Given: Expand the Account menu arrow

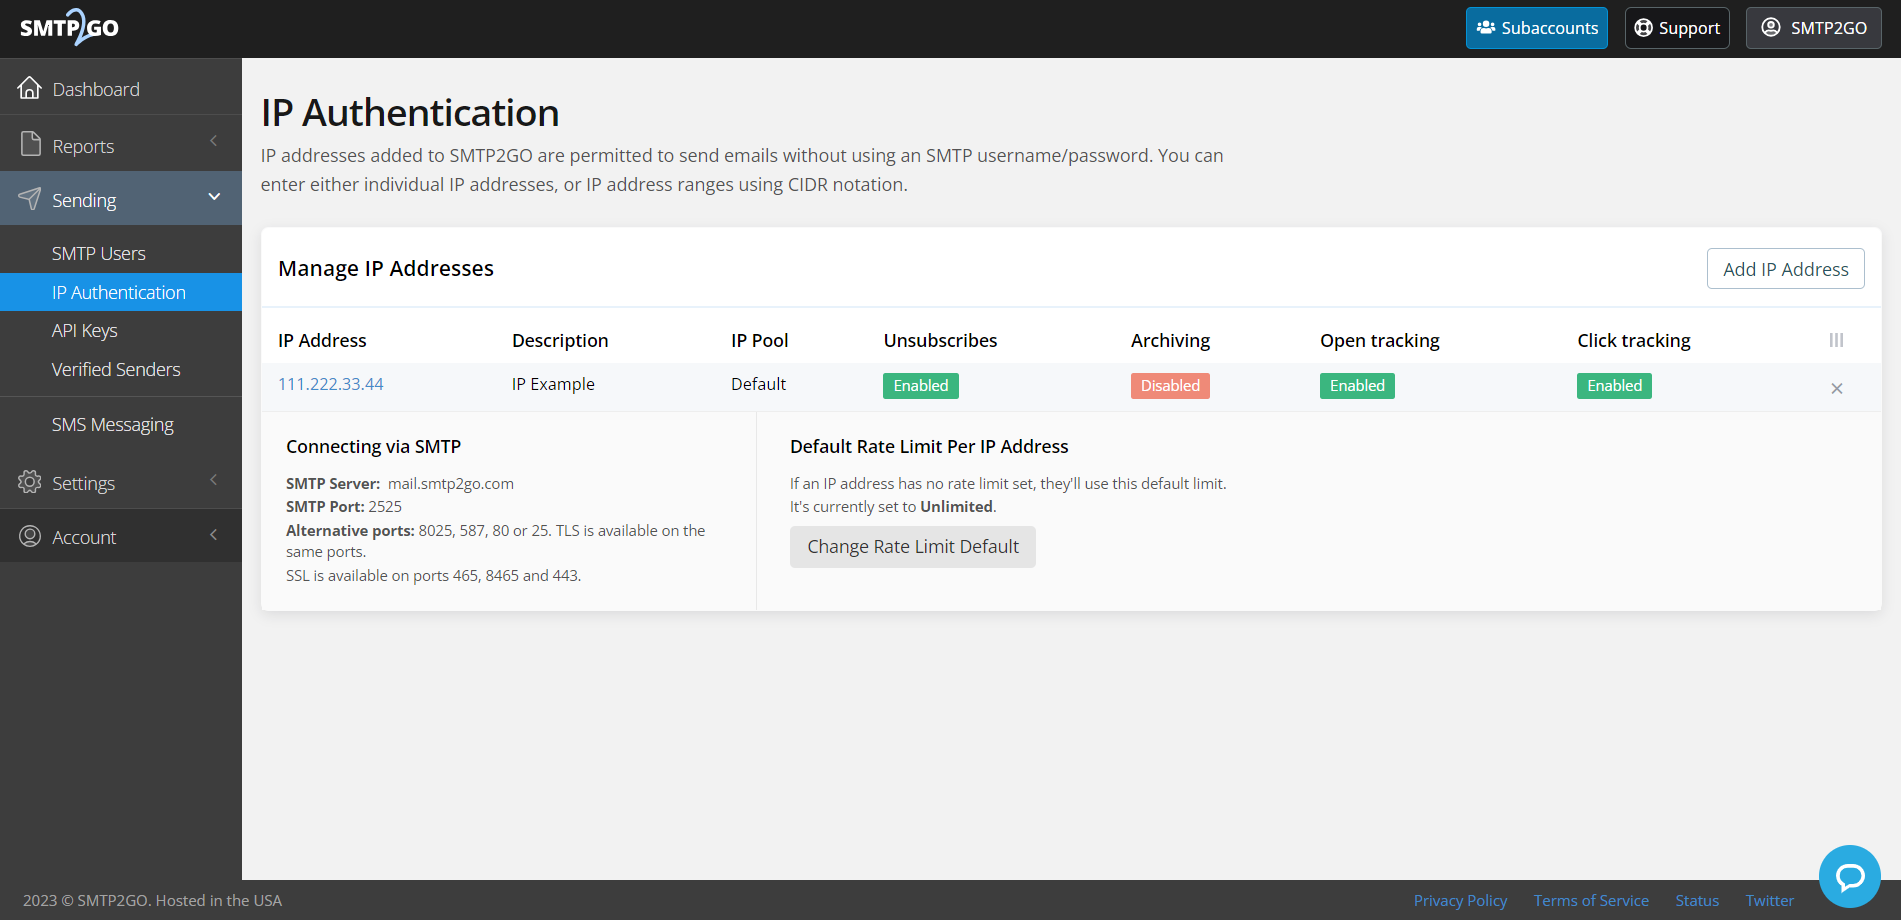Looking at the screenshot, I should tap(214, 535).
